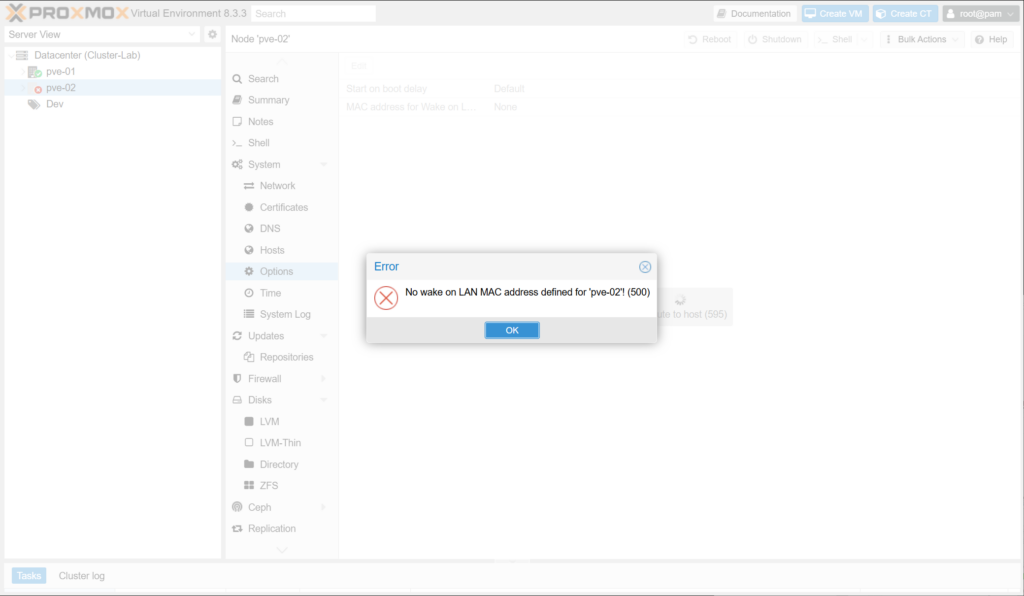Open the ZFS disks menu item

[269, 486]
